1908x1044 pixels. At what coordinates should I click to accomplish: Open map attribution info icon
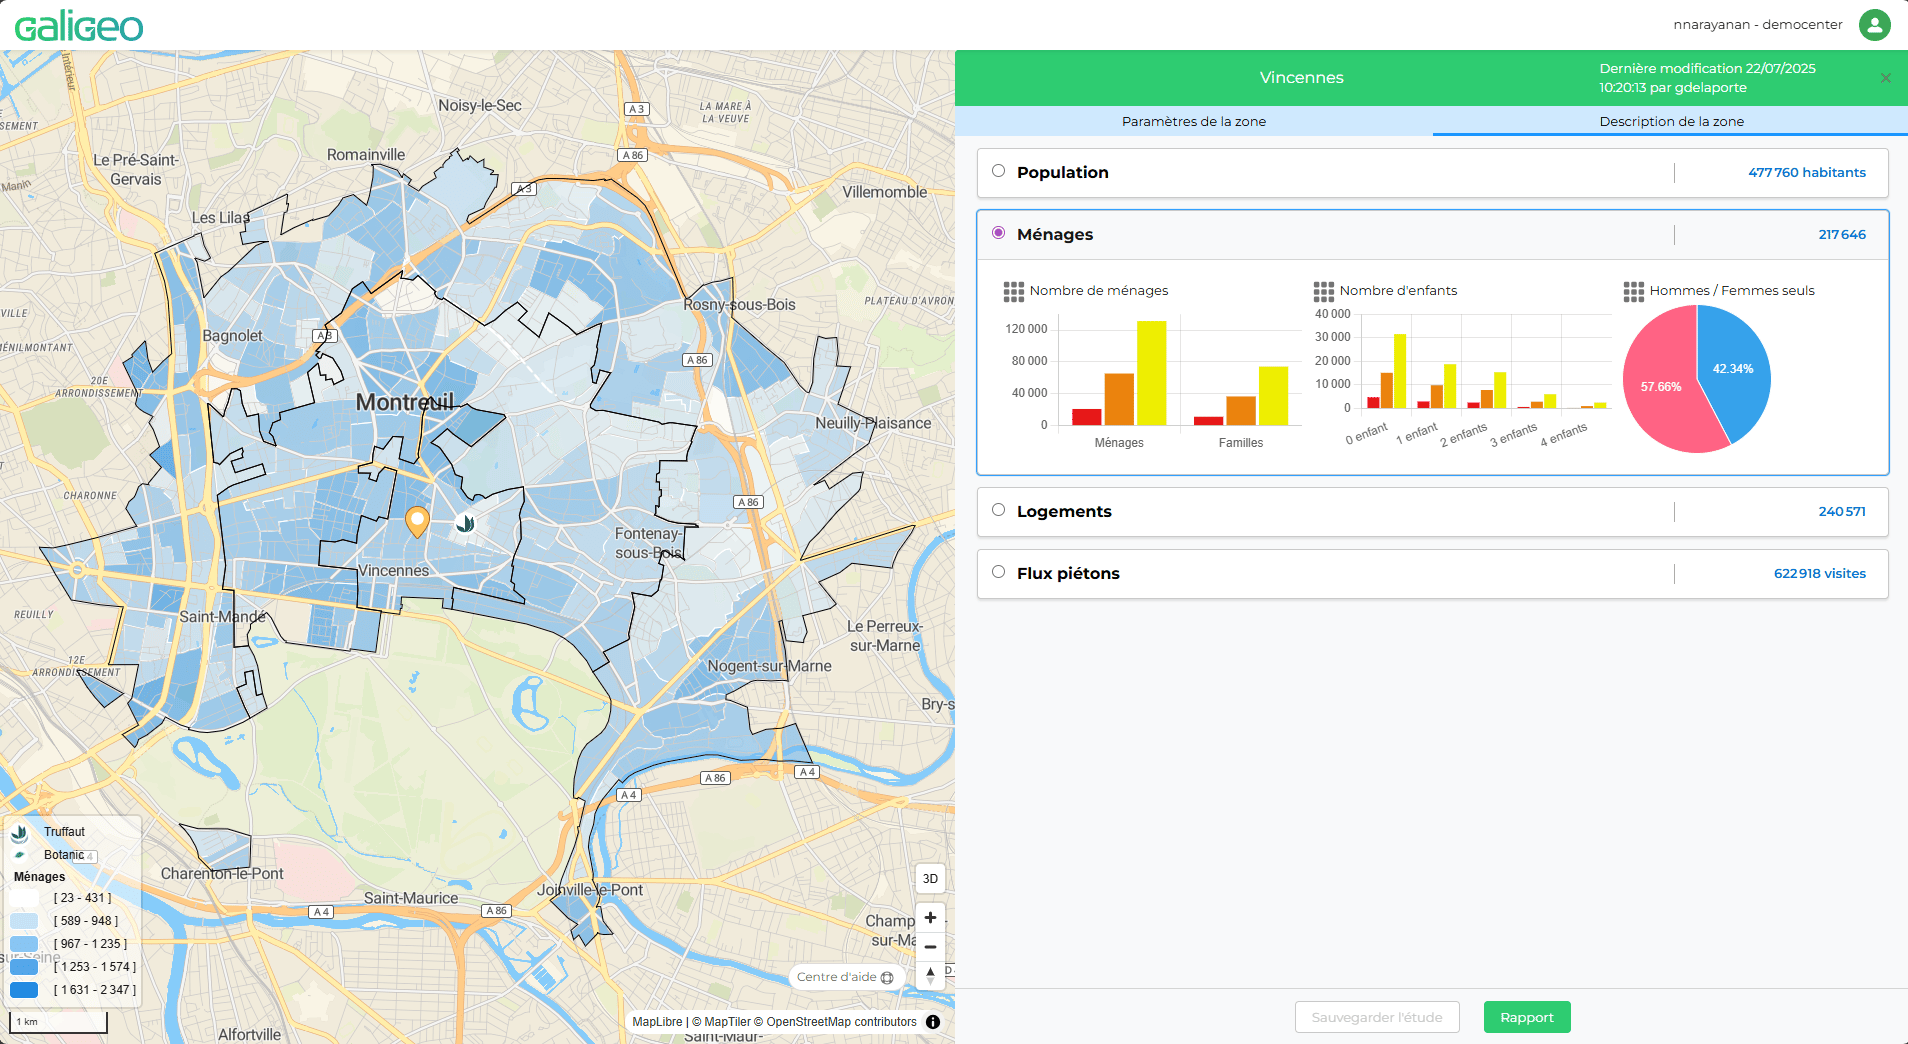[933, 1022]
